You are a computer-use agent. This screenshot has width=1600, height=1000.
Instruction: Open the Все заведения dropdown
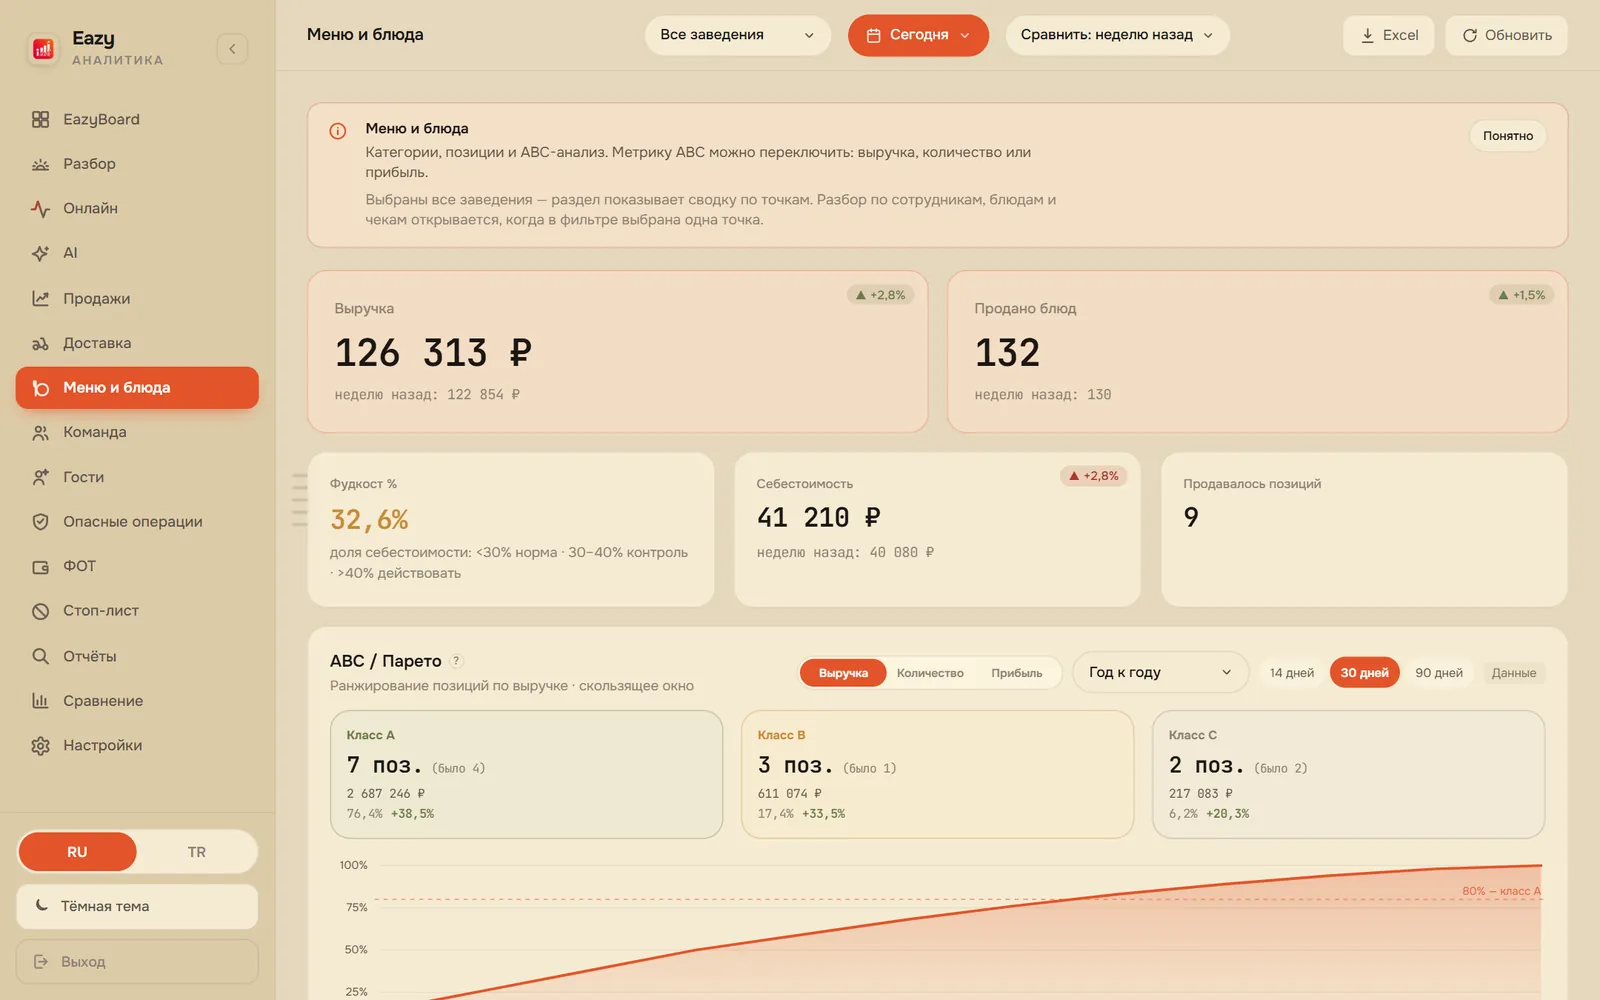coord(738,35)
